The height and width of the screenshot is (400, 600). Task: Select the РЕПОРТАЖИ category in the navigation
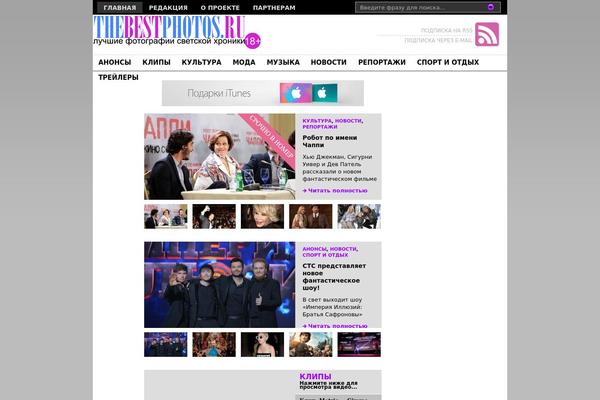[382, 62]
